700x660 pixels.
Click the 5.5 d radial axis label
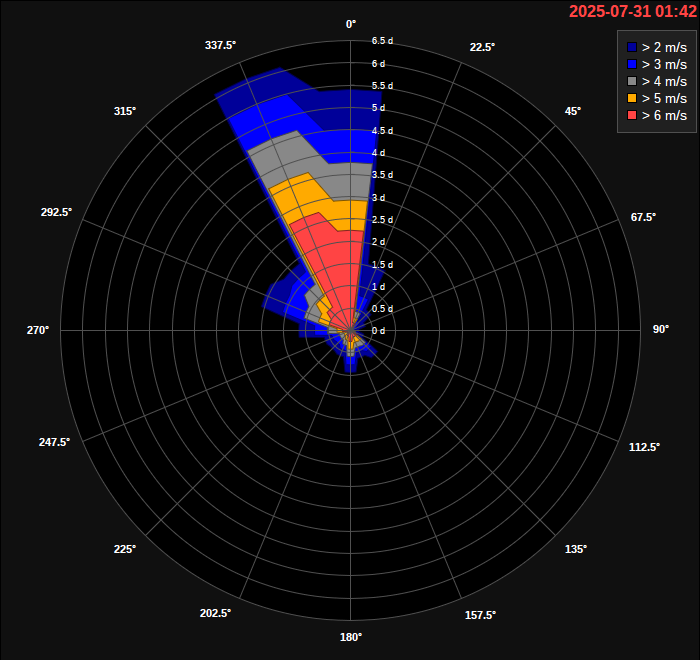(383, 86)
